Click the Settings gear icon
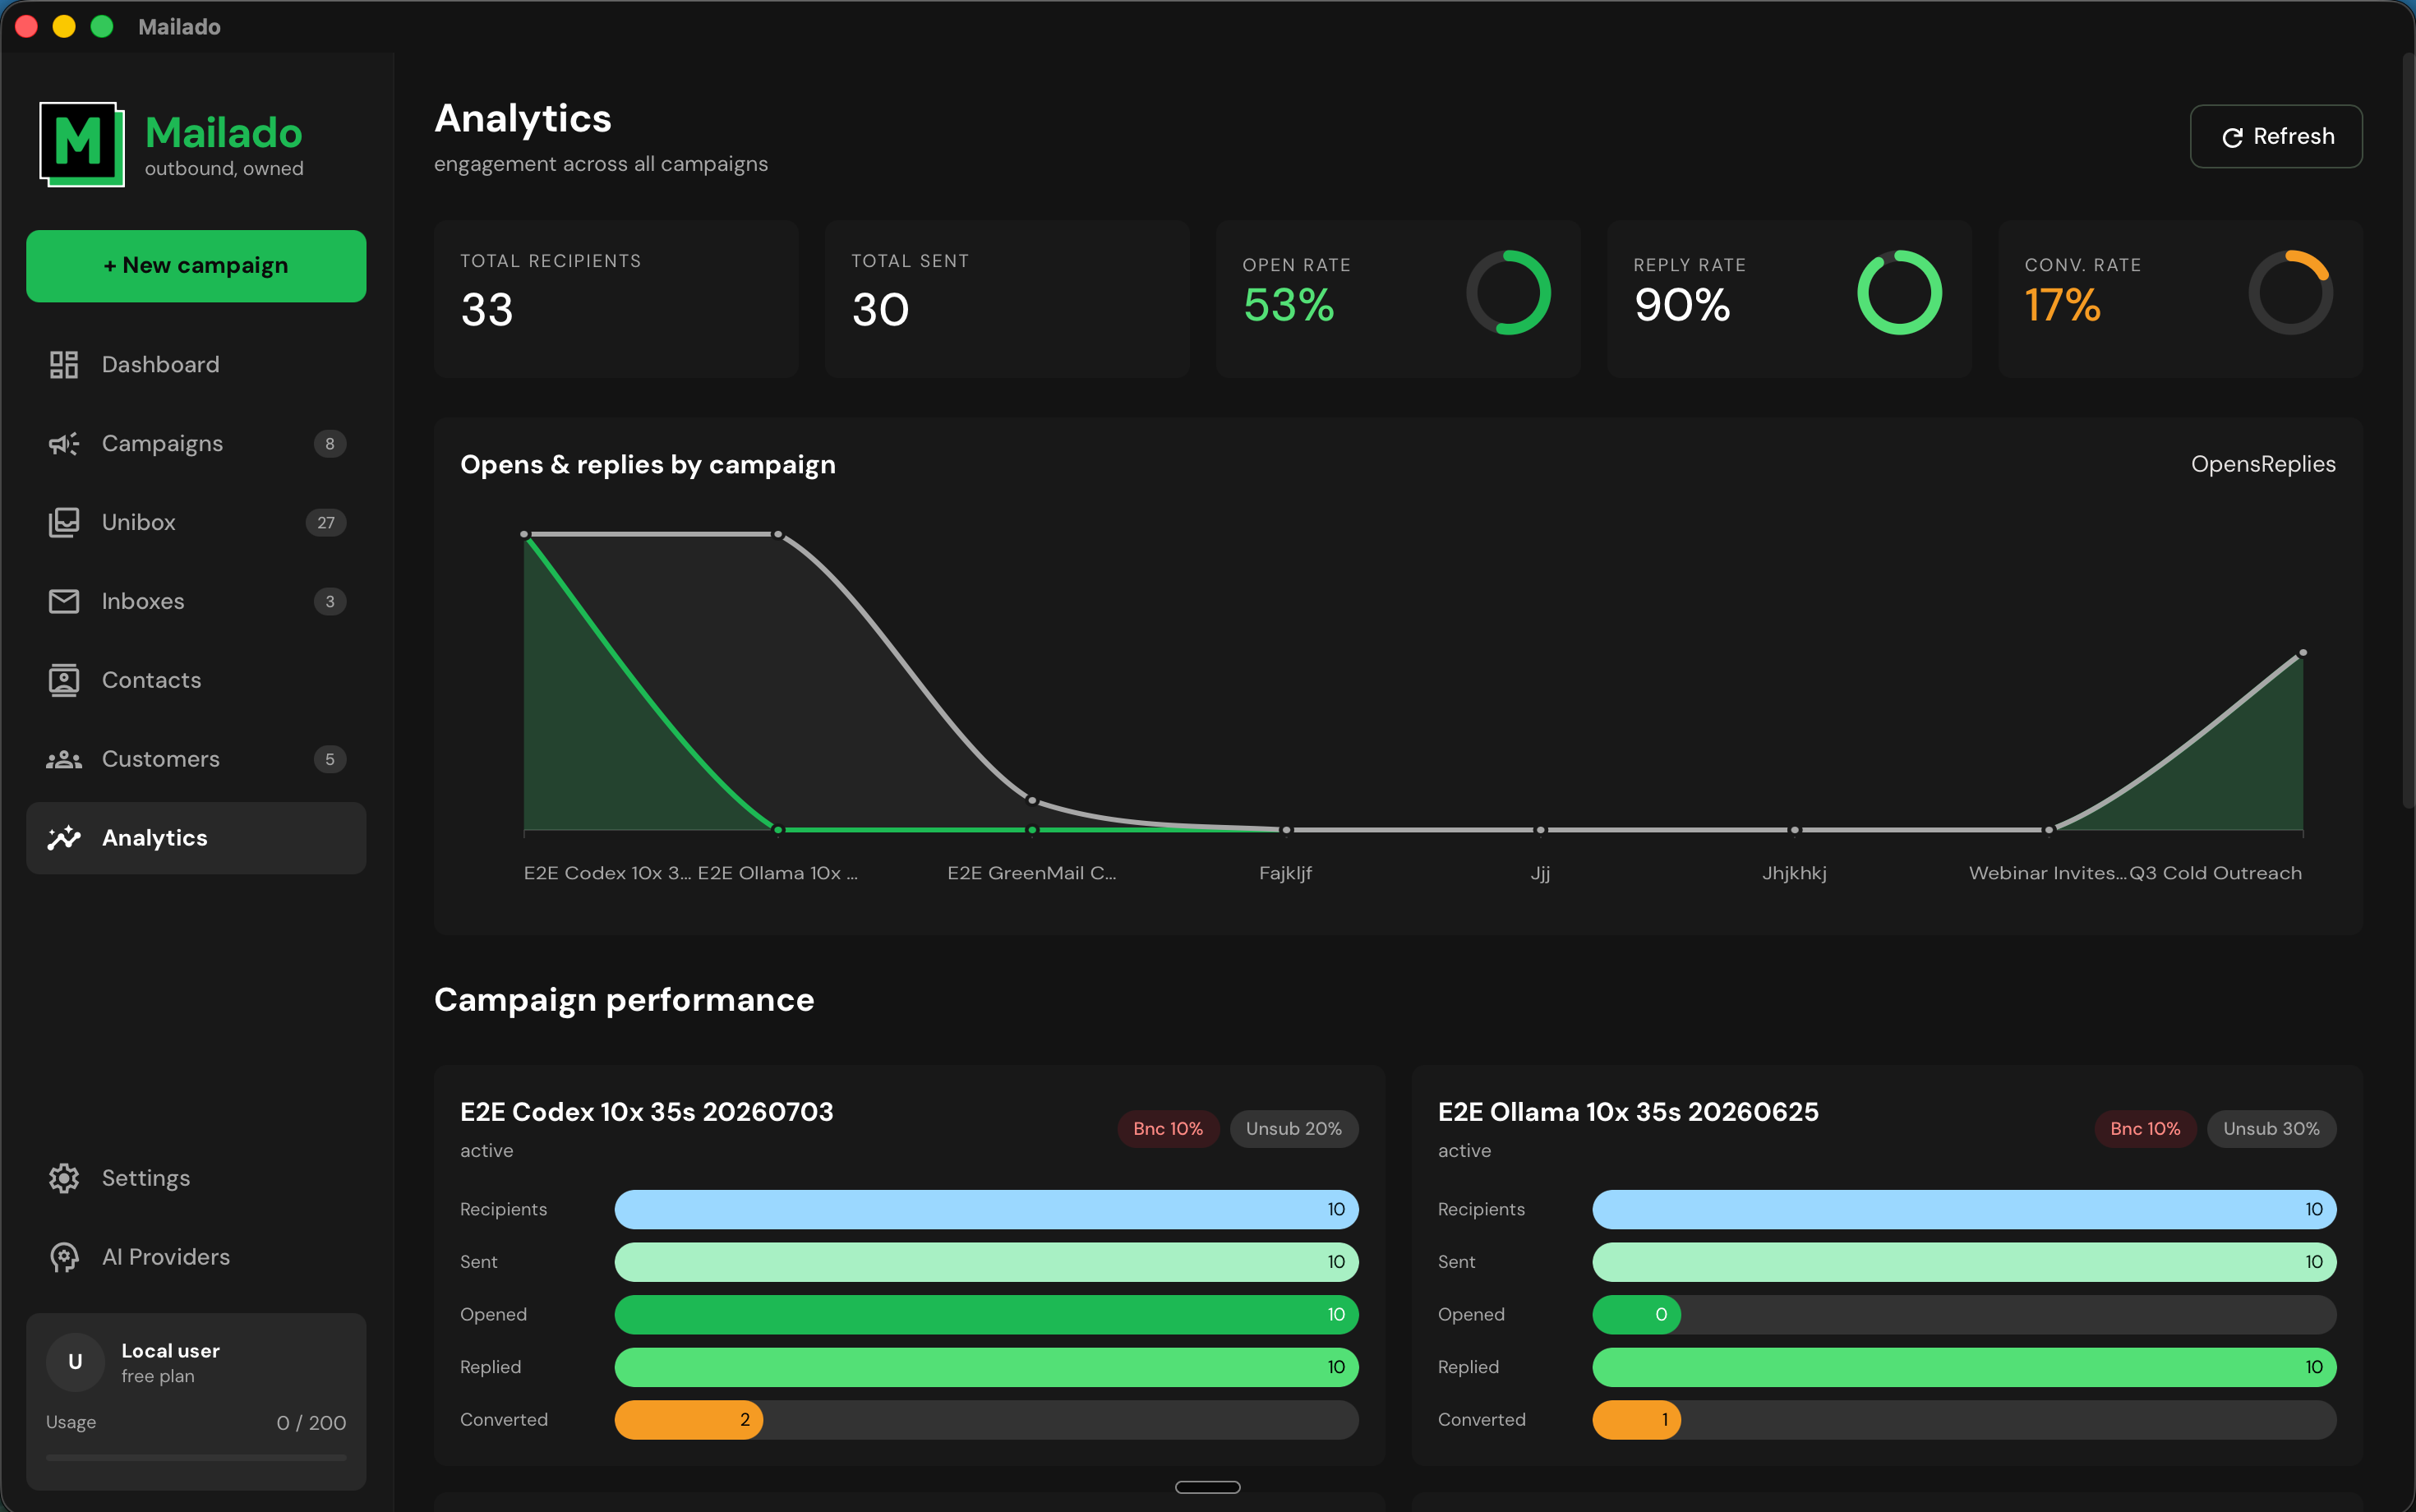This screenshot has height=1512, width=2416. [x=64, y=1178]
